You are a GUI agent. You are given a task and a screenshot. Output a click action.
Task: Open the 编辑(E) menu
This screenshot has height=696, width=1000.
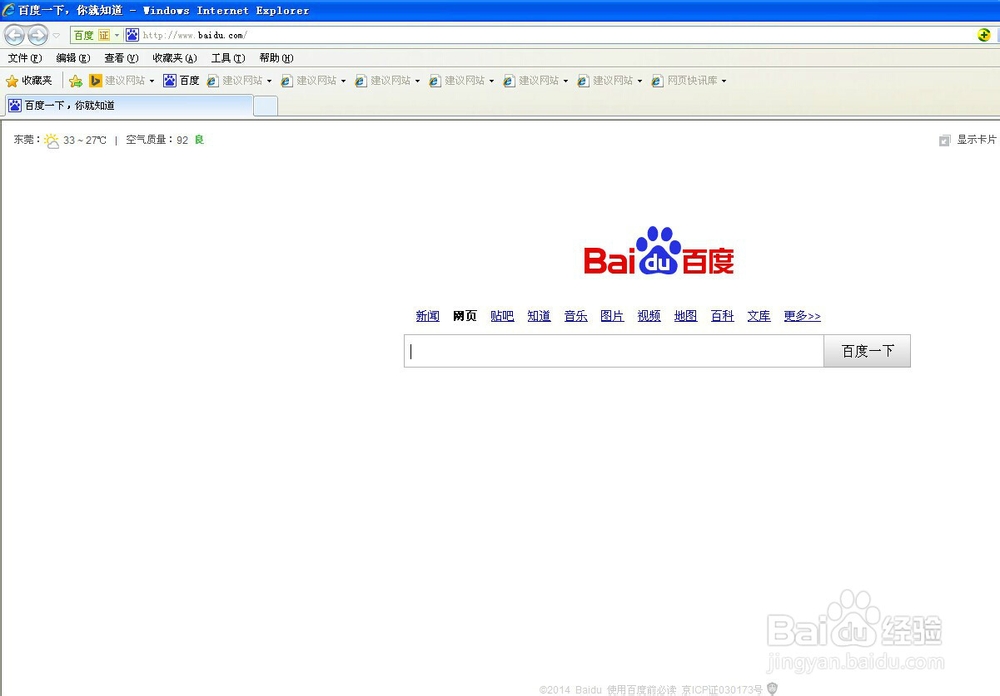coord(73,58)
